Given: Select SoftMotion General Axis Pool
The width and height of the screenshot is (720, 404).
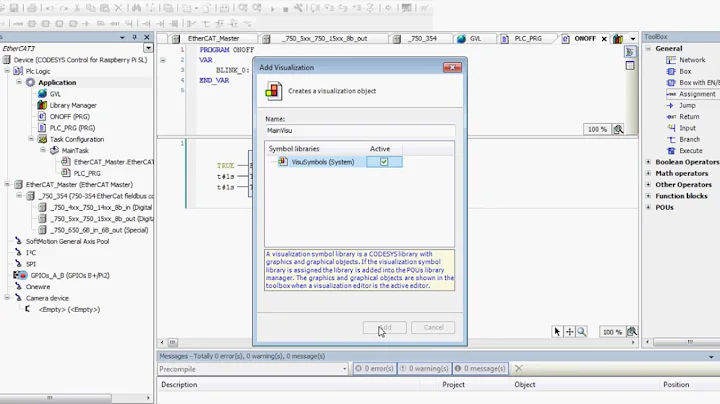Looking at the screenshot, I should [x=67, y=241].
